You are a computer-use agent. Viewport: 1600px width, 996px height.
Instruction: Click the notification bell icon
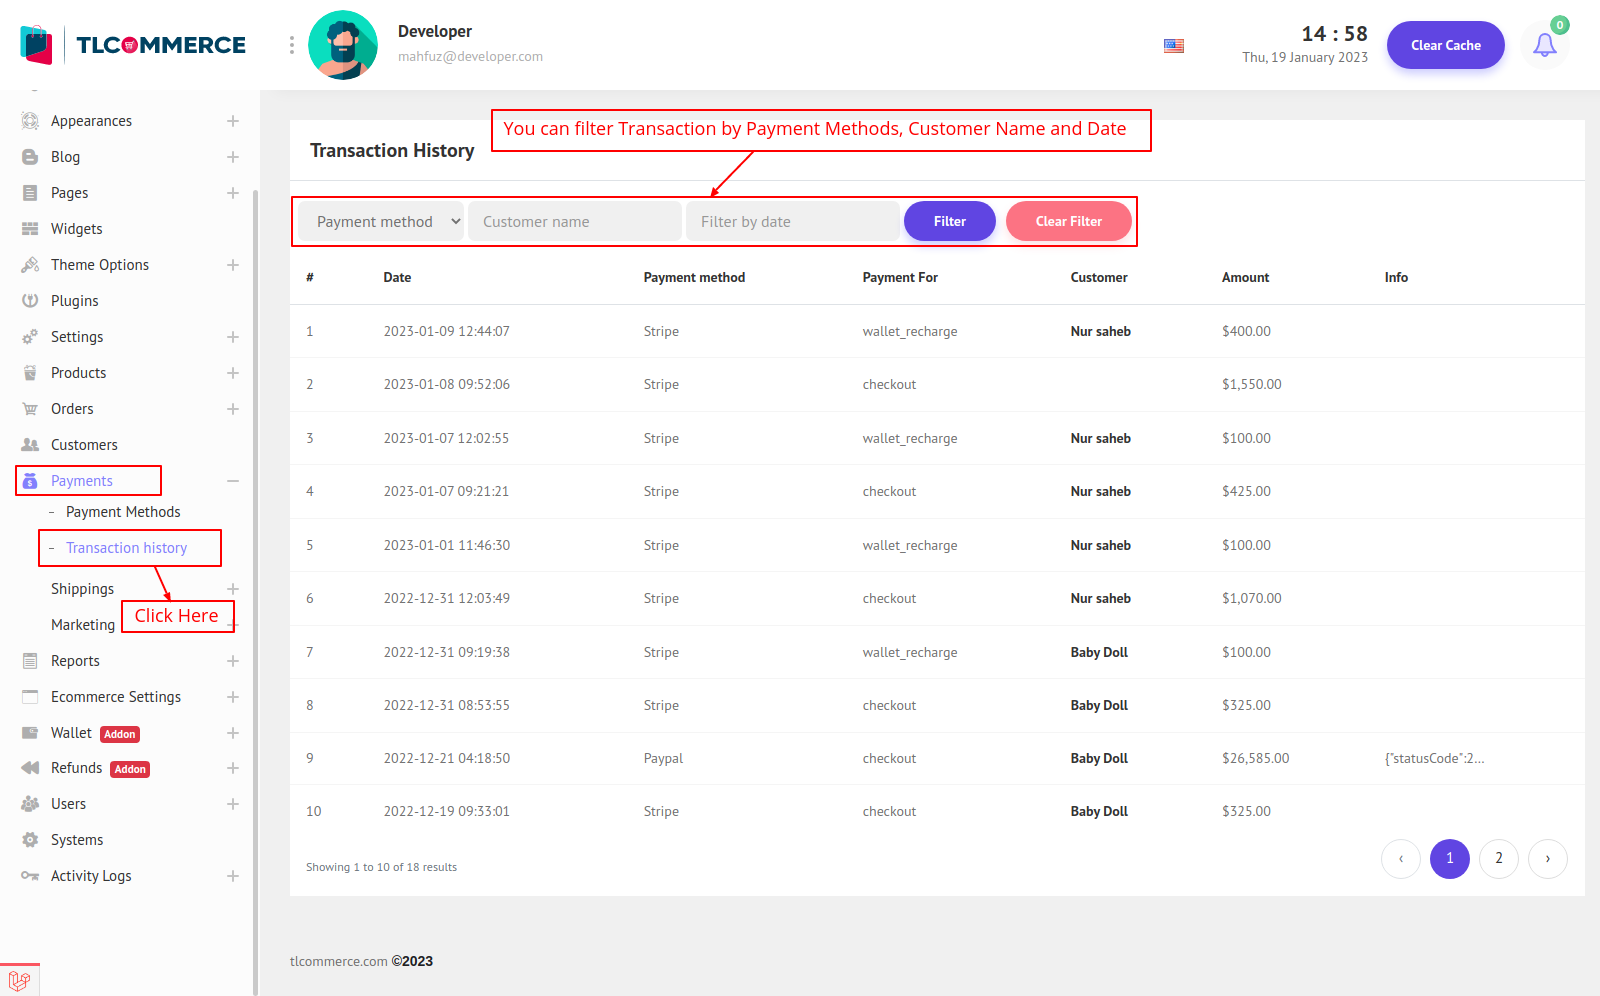[x=1544, y=45]
